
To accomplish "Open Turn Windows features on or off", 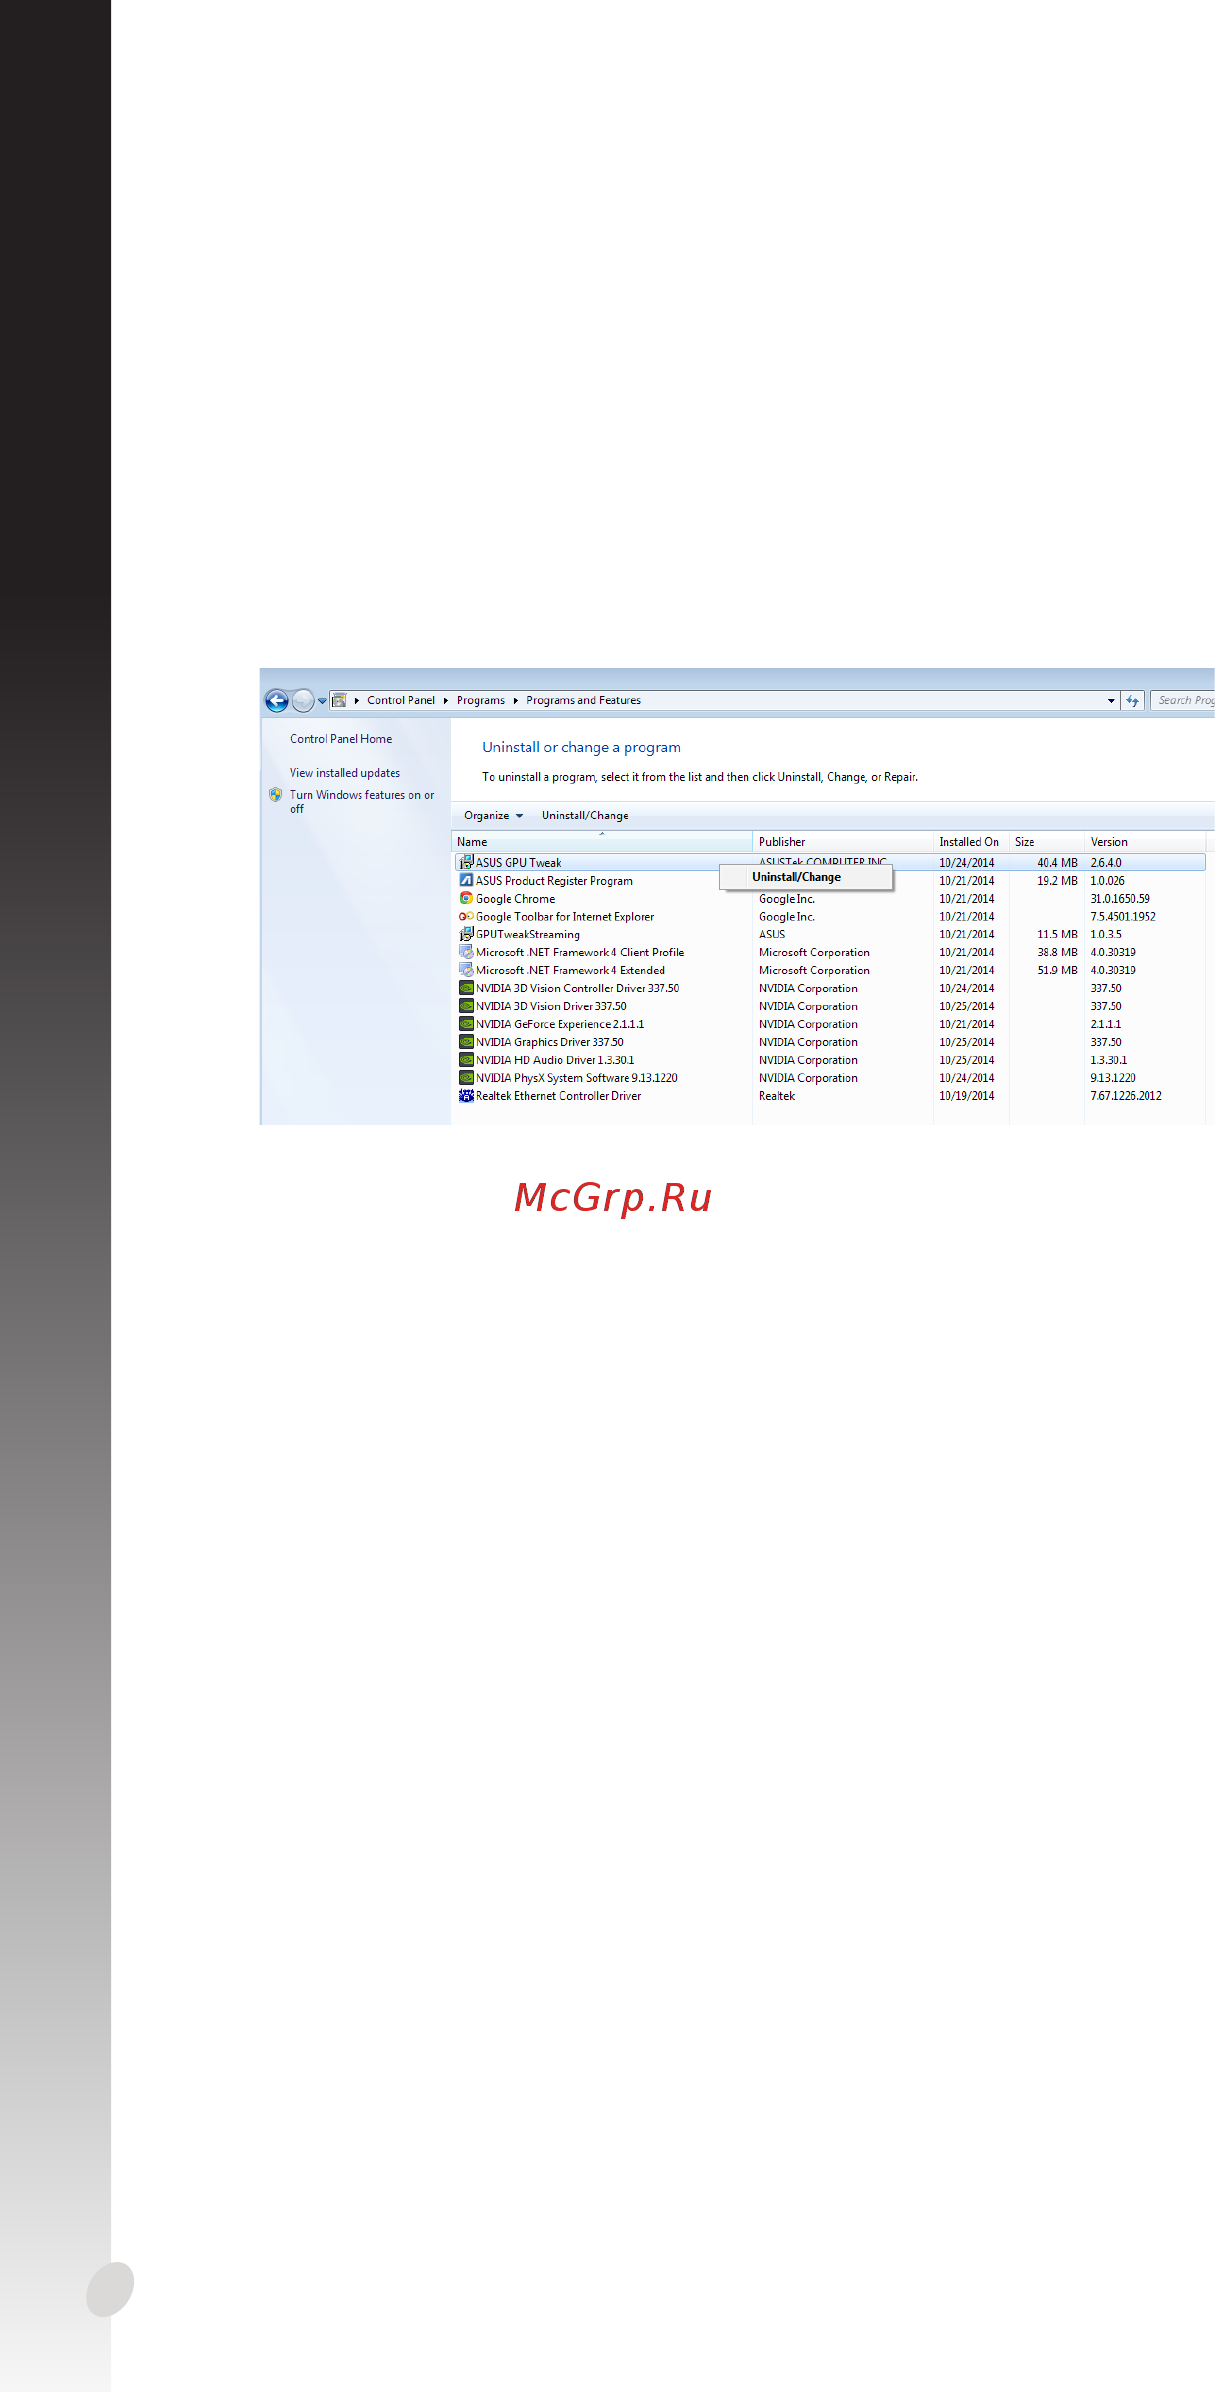I will (x=362, y=802).
